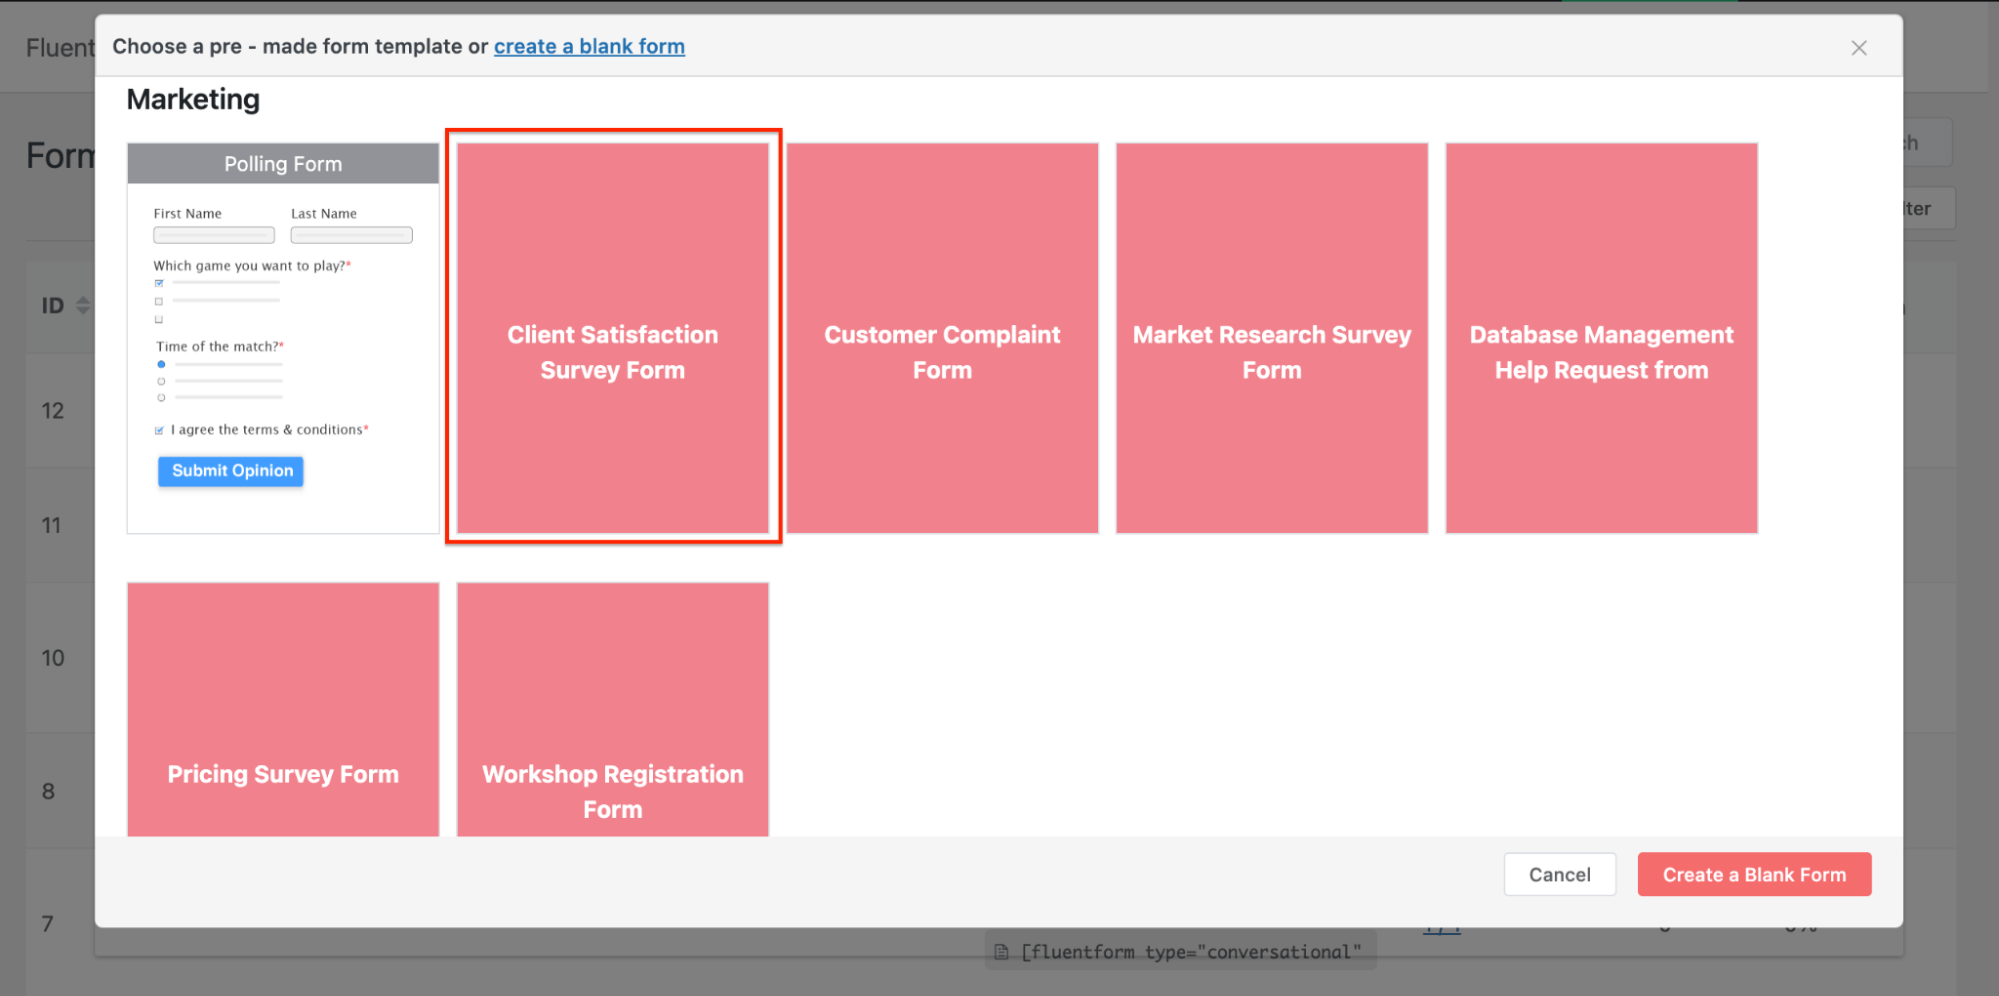Select second 'Time of the match' radio

[x=161, y=381]
